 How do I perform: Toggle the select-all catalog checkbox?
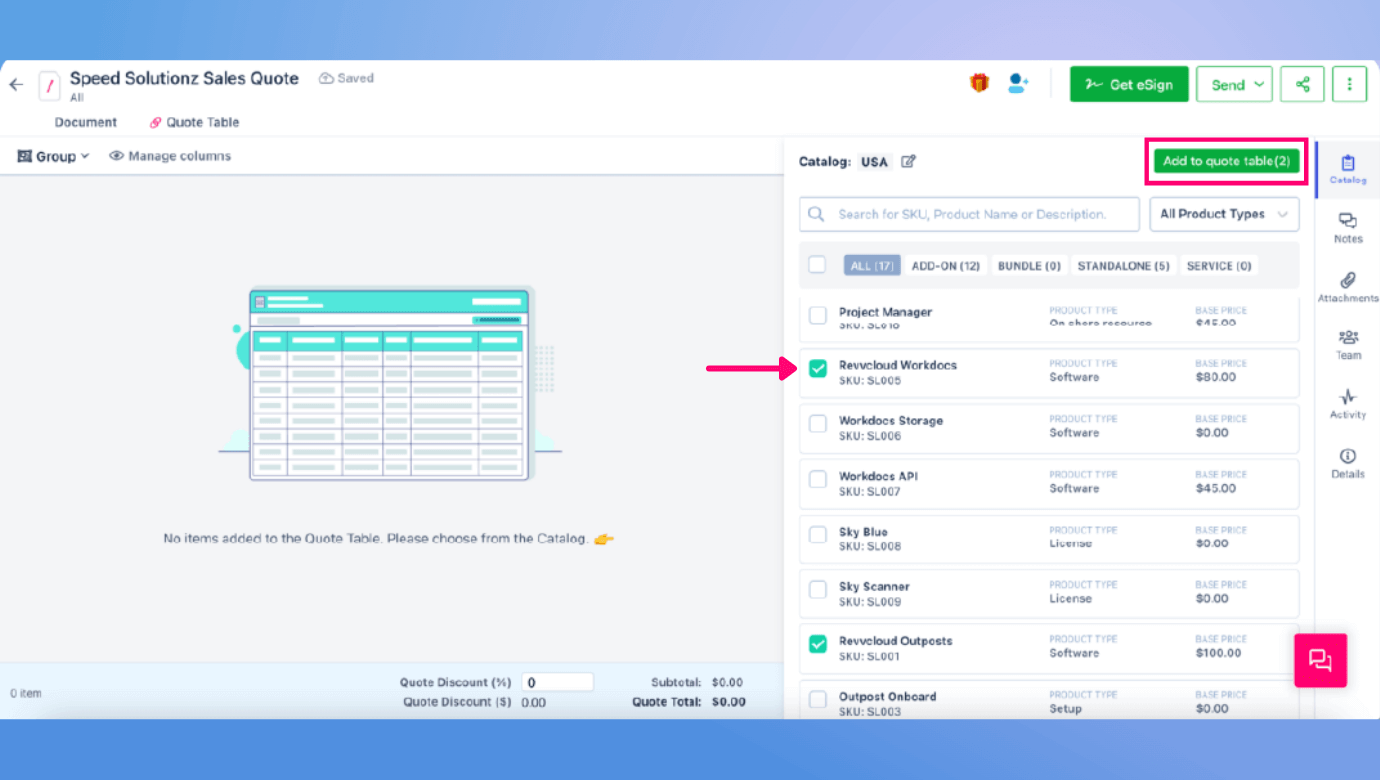click(x=817, y=265)
